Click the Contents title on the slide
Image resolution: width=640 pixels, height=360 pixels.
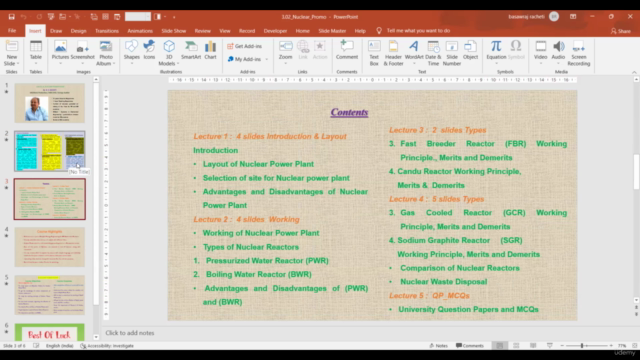pyautogui.click(x=349, y=112)
